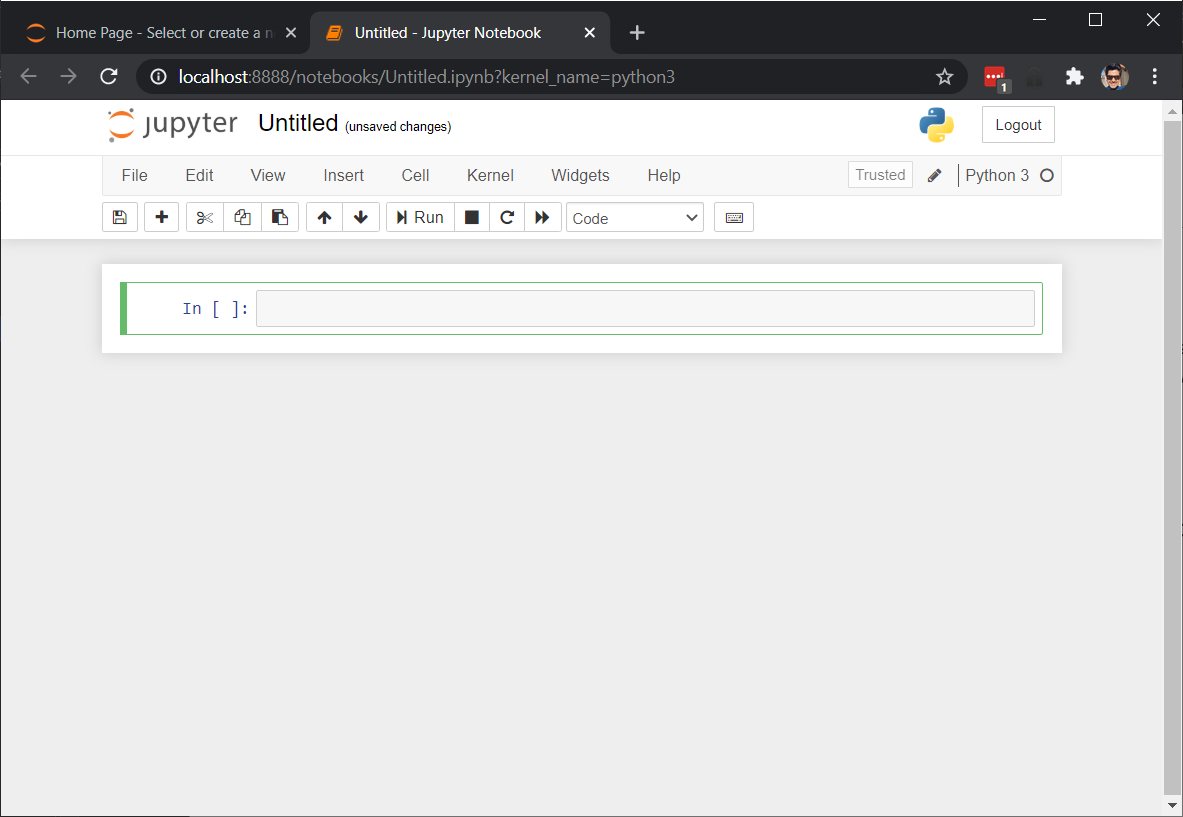Click the Trusted notebook indicator
This screenshot has width=1183, height=817.
[x=880, y=175]
